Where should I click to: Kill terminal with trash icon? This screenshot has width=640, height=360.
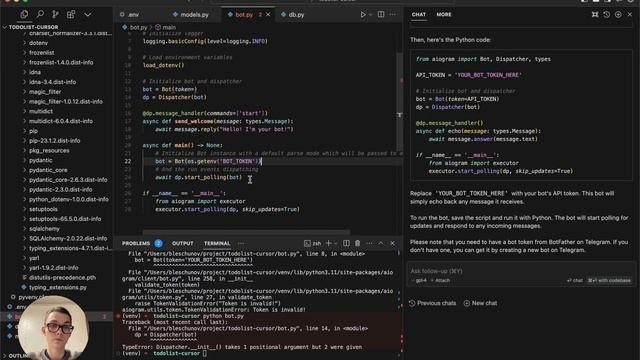tap(358, 243)
